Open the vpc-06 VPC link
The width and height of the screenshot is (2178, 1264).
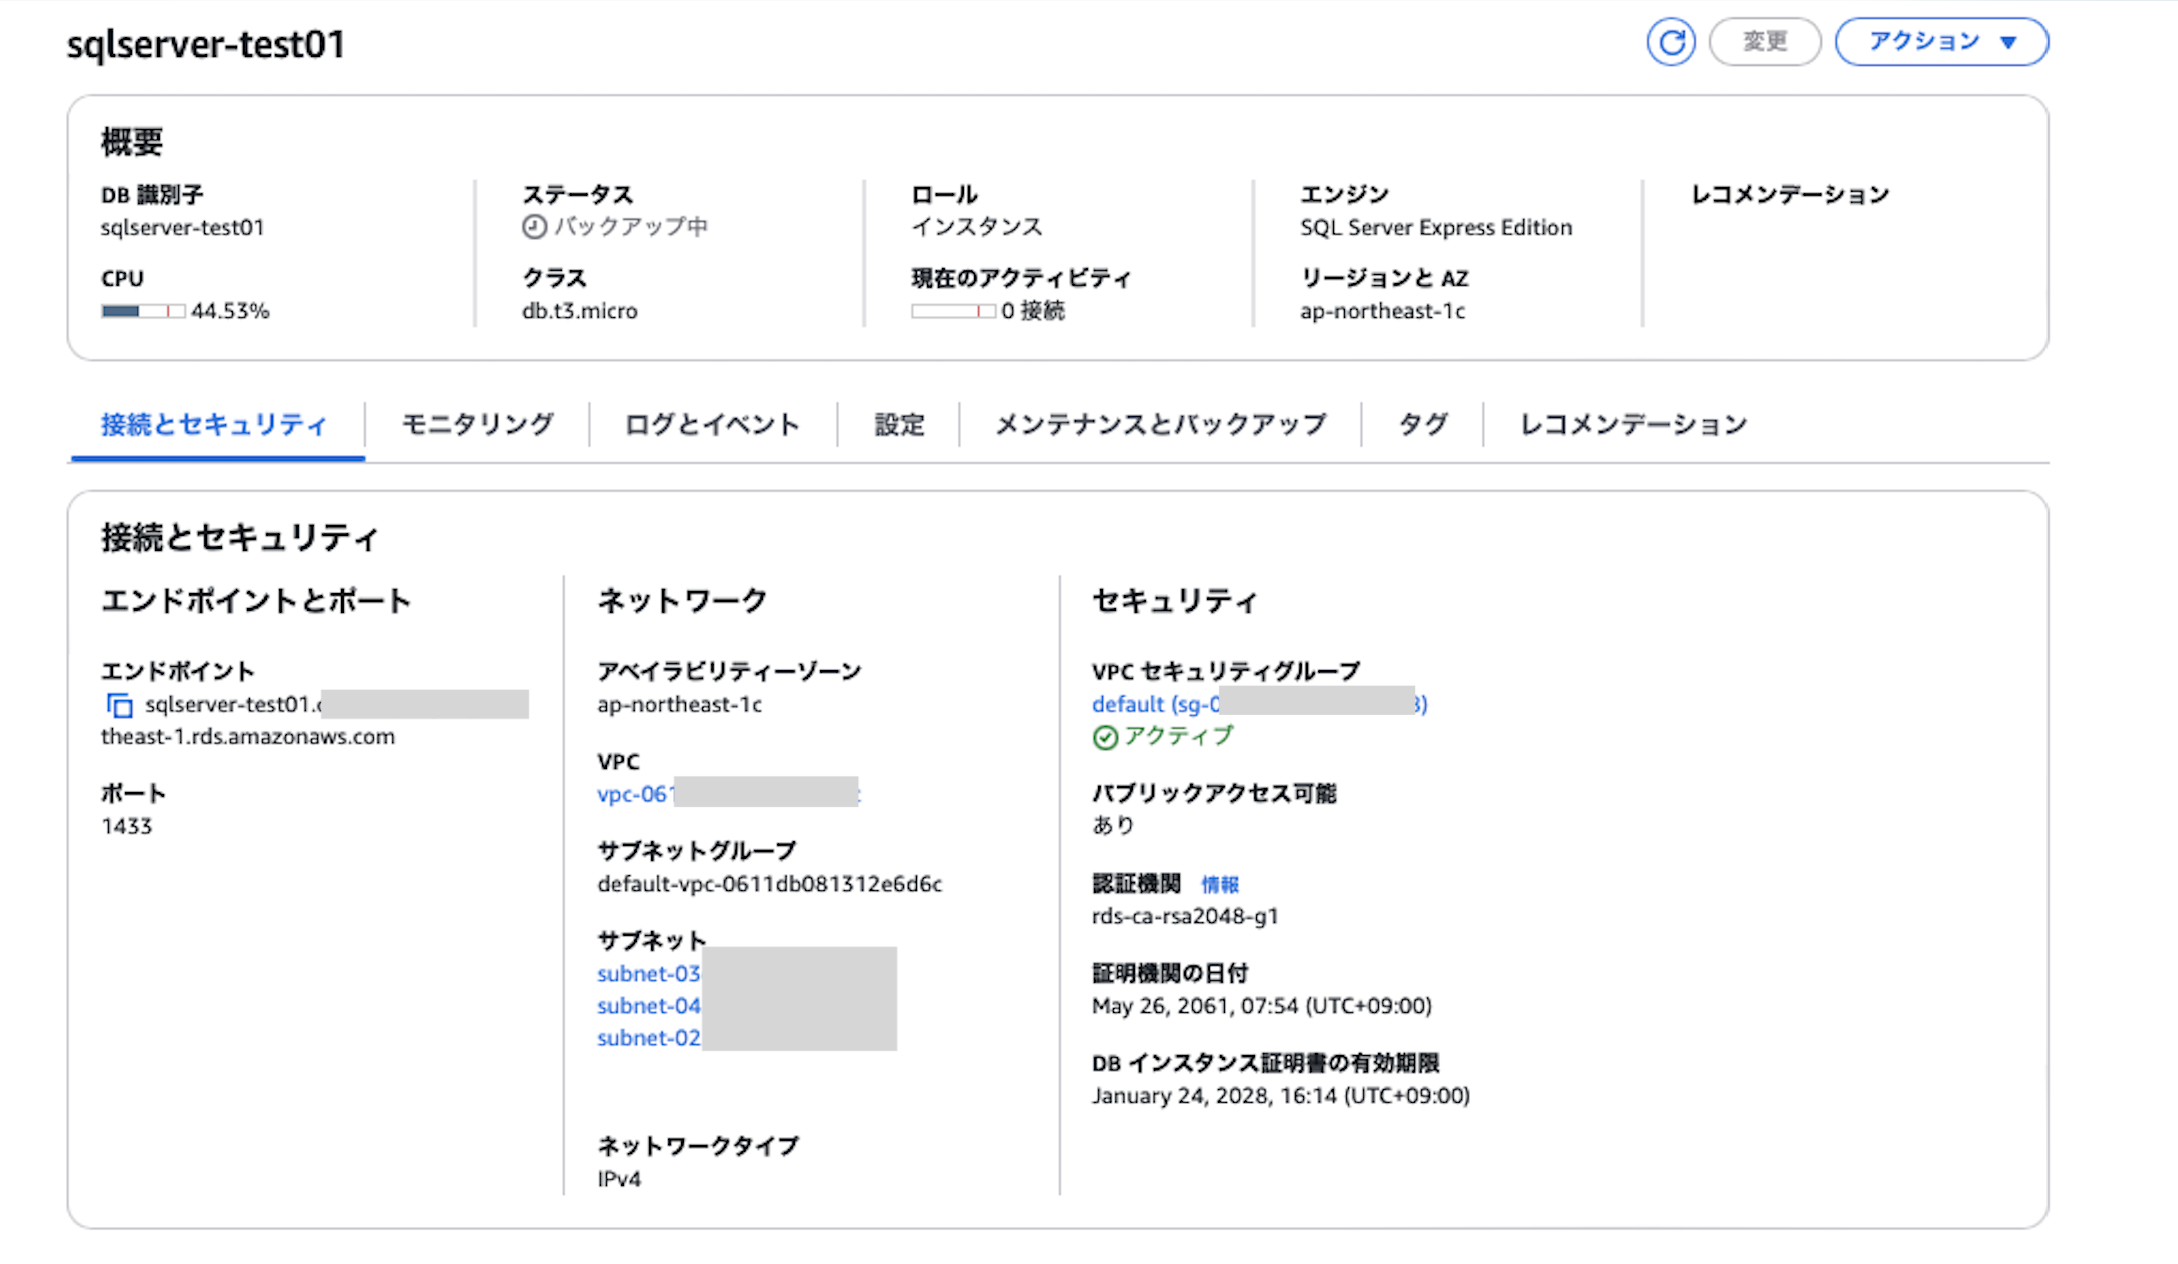(729, 794)
